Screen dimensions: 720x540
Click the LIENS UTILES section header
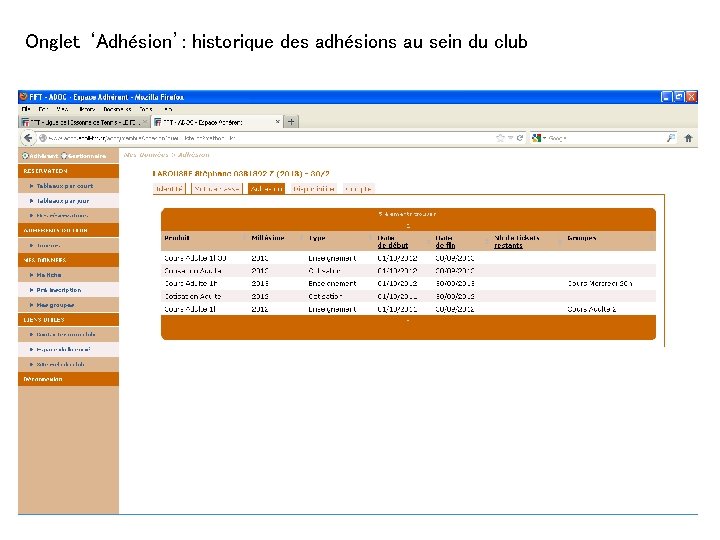pyautogui.click(x=68, y=320)
